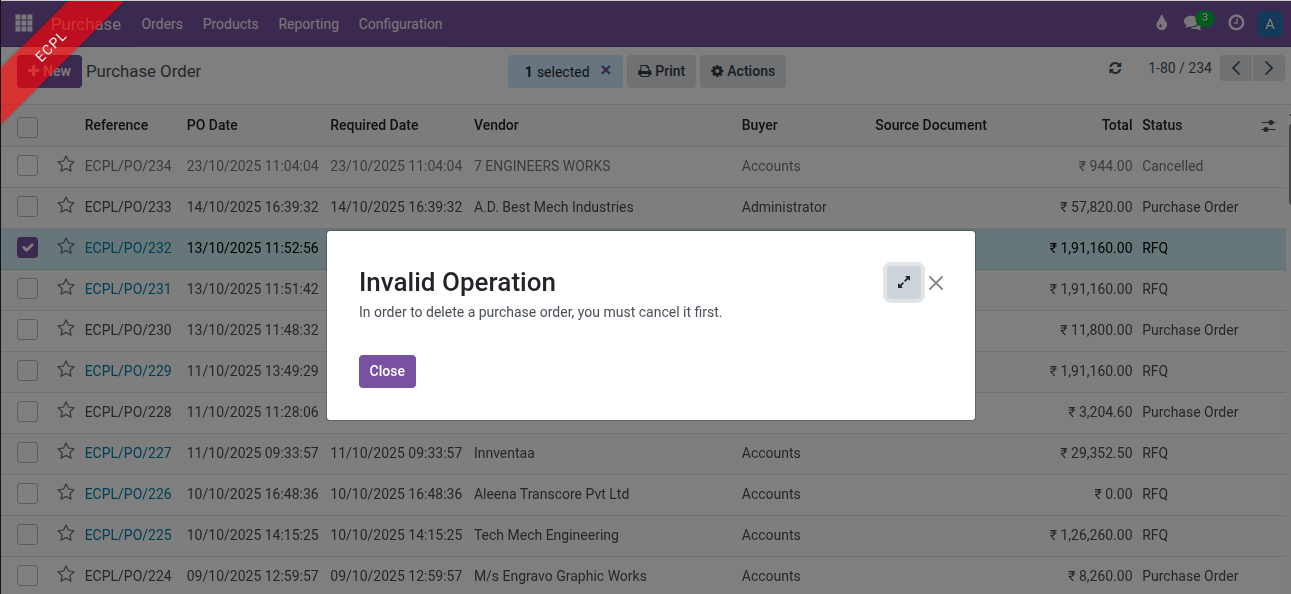Open the Actions dropdown menu
The height and width of the screenshot is (594, 1291).
743,71
